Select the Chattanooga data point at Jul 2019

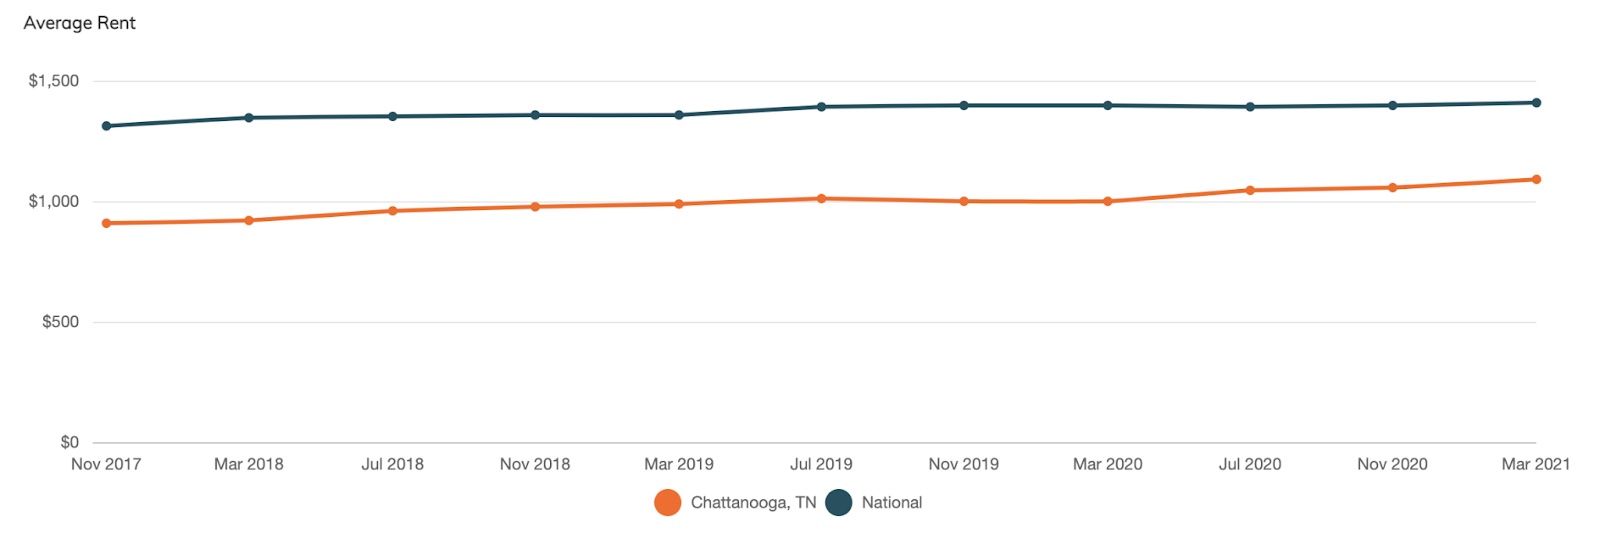[821, 199]
